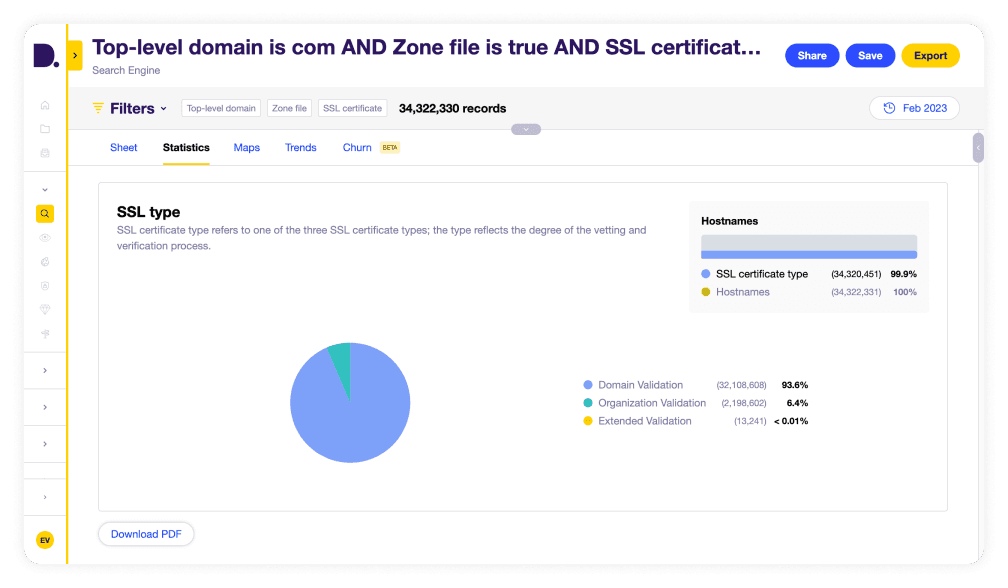Open the EV user avatar
The width and height of the screenshot is (1008, 588).
click(x=45, y=540)
